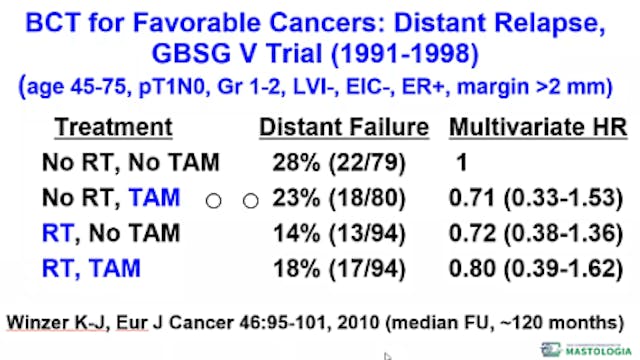
Task: Select the underlined Treatment column header
Action: point(113,127)
